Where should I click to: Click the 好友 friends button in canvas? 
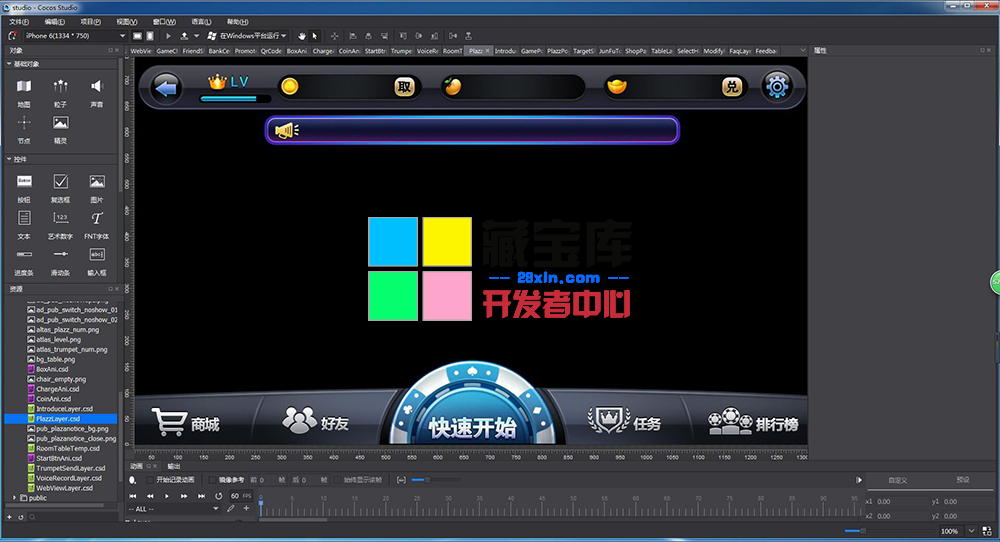[x=316, y=421]
